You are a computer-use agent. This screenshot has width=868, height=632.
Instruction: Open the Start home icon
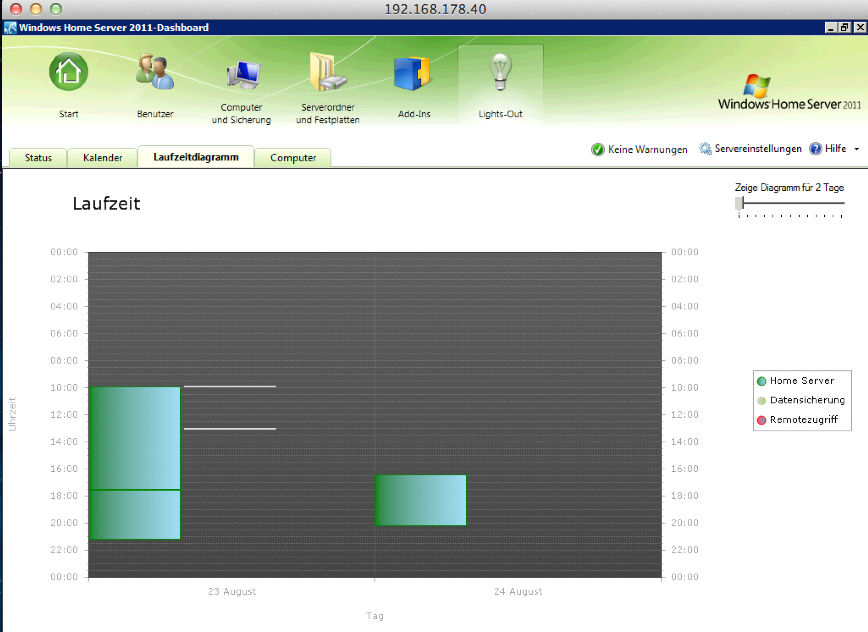pos(69,72)
